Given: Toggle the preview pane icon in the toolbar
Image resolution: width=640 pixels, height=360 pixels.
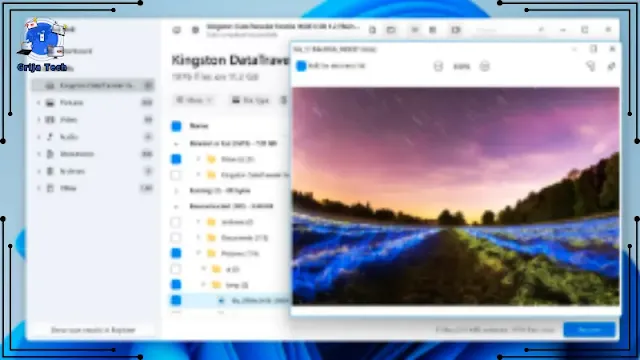Looking at the screenshot, I should [456, 30].
